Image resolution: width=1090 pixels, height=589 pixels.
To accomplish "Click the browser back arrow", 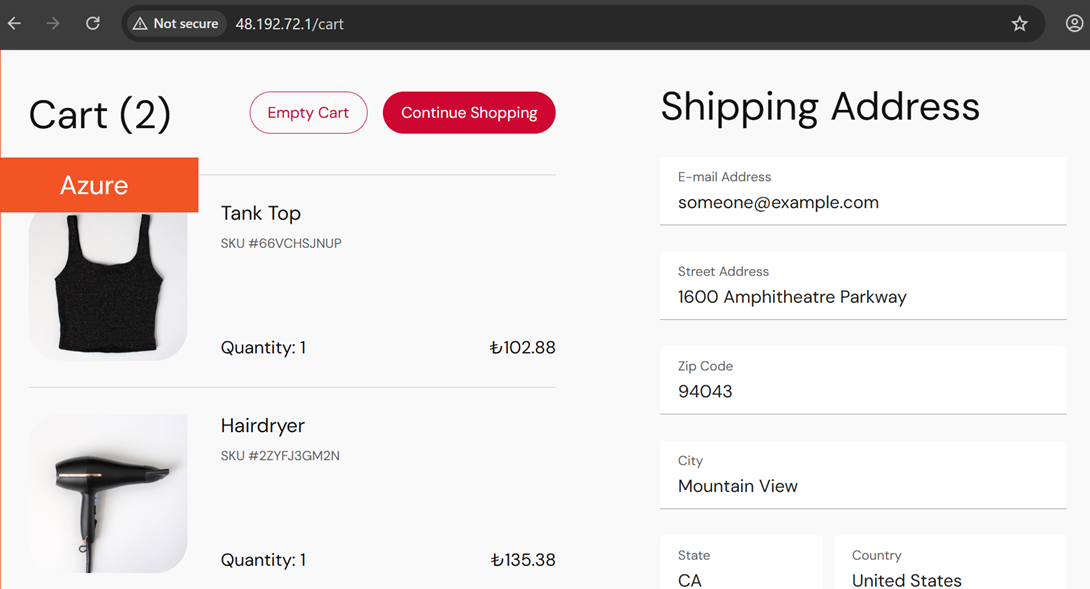I will (15, 24).
